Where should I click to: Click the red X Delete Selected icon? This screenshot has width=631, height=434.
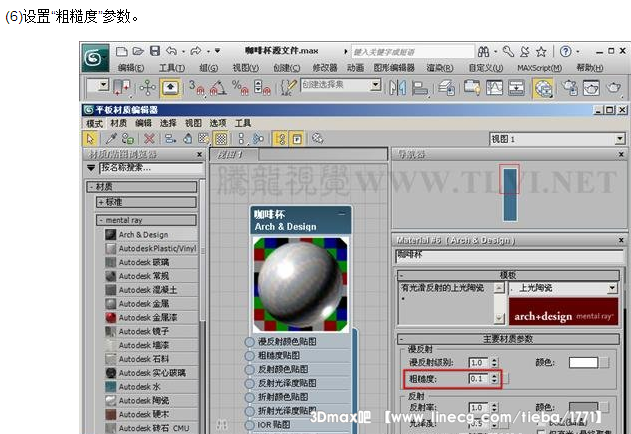[x=149, y=139]
